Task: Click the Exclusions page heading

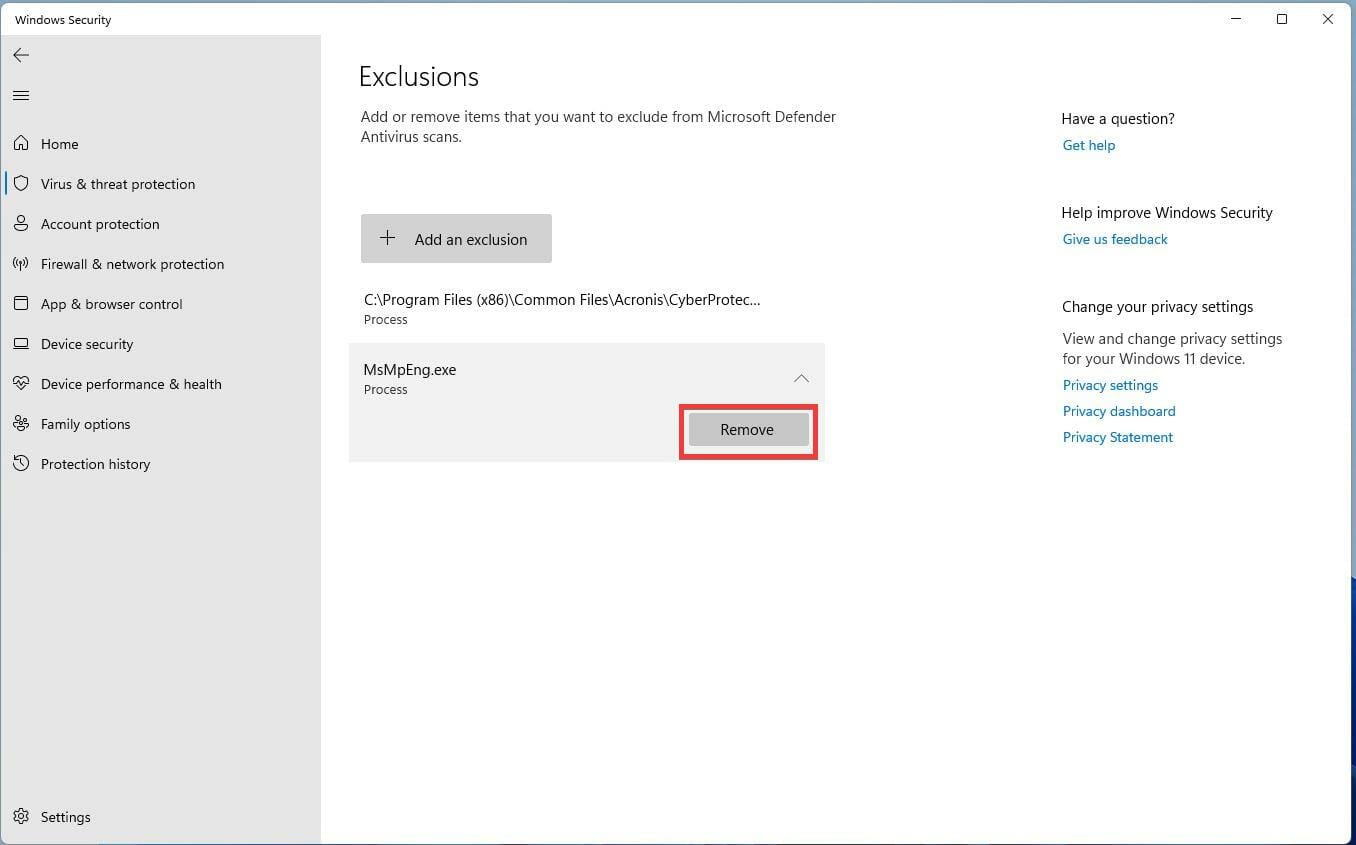Action: point(419,77)
